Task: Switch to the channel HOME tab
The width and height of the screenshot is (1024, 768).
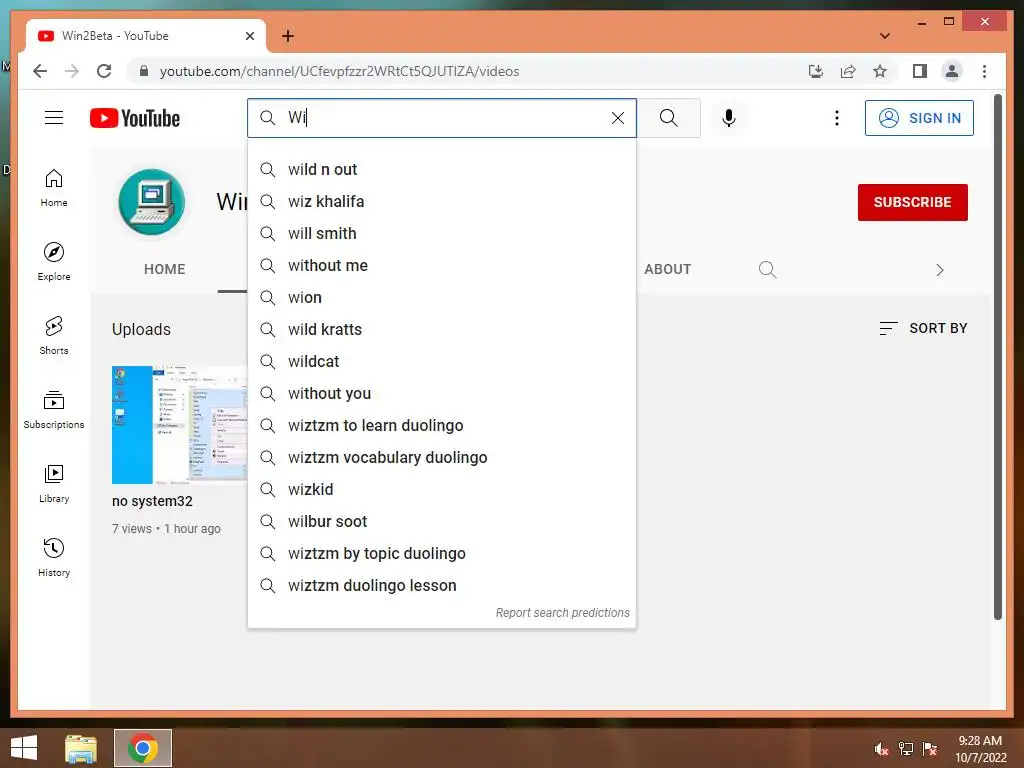Action: tap(165, 269)
